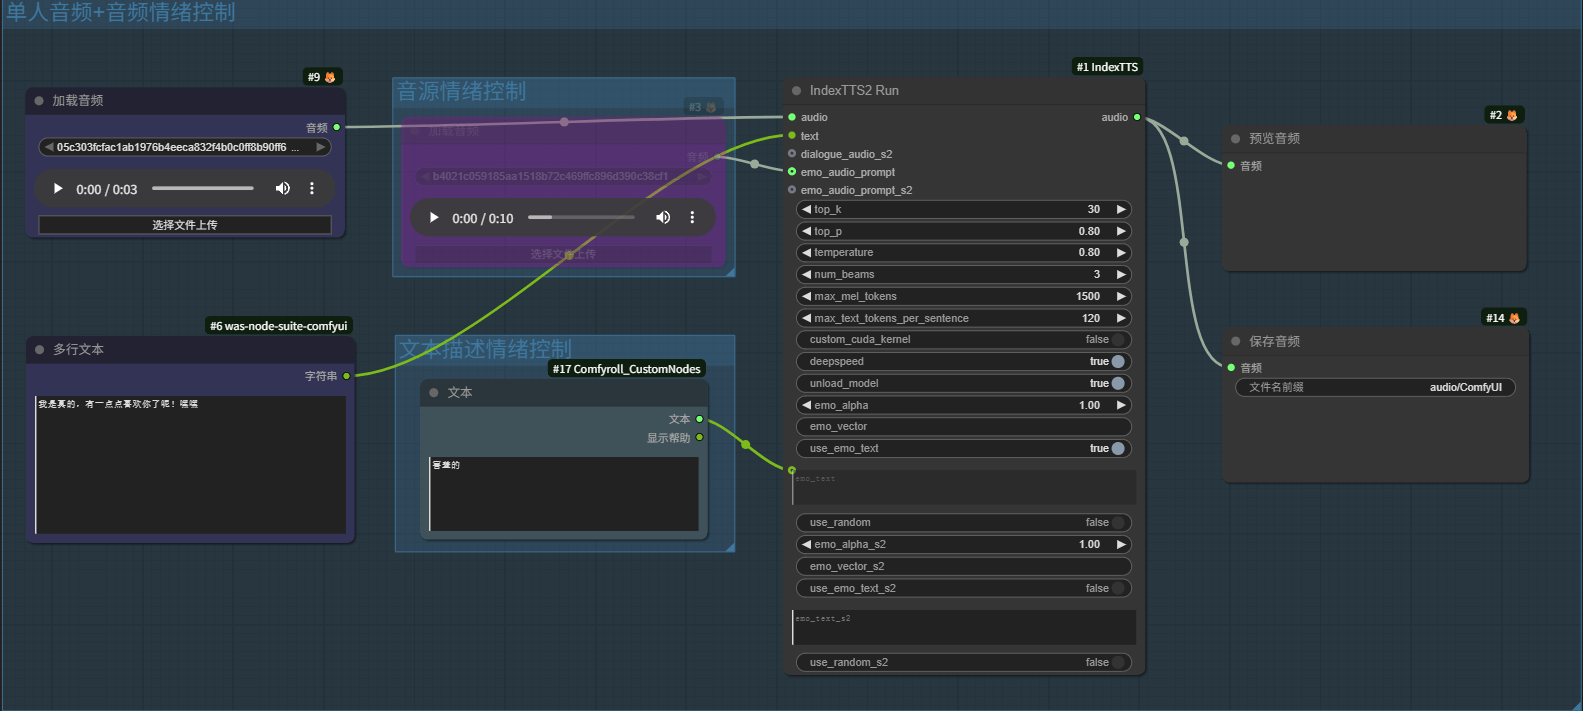Seek the 0:10 audio progress bar

point(581,217)
